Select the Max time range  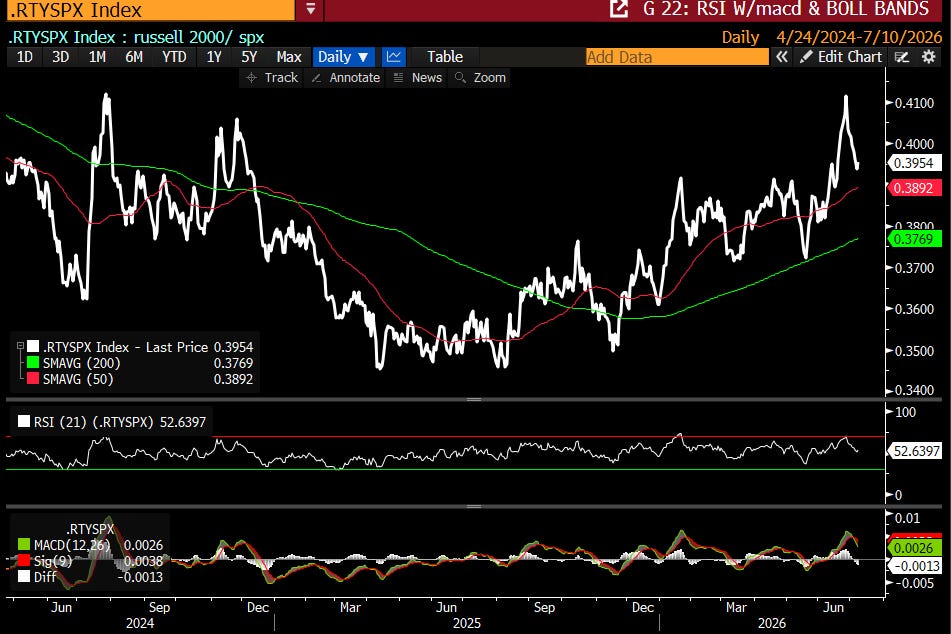tap(289, 57)
